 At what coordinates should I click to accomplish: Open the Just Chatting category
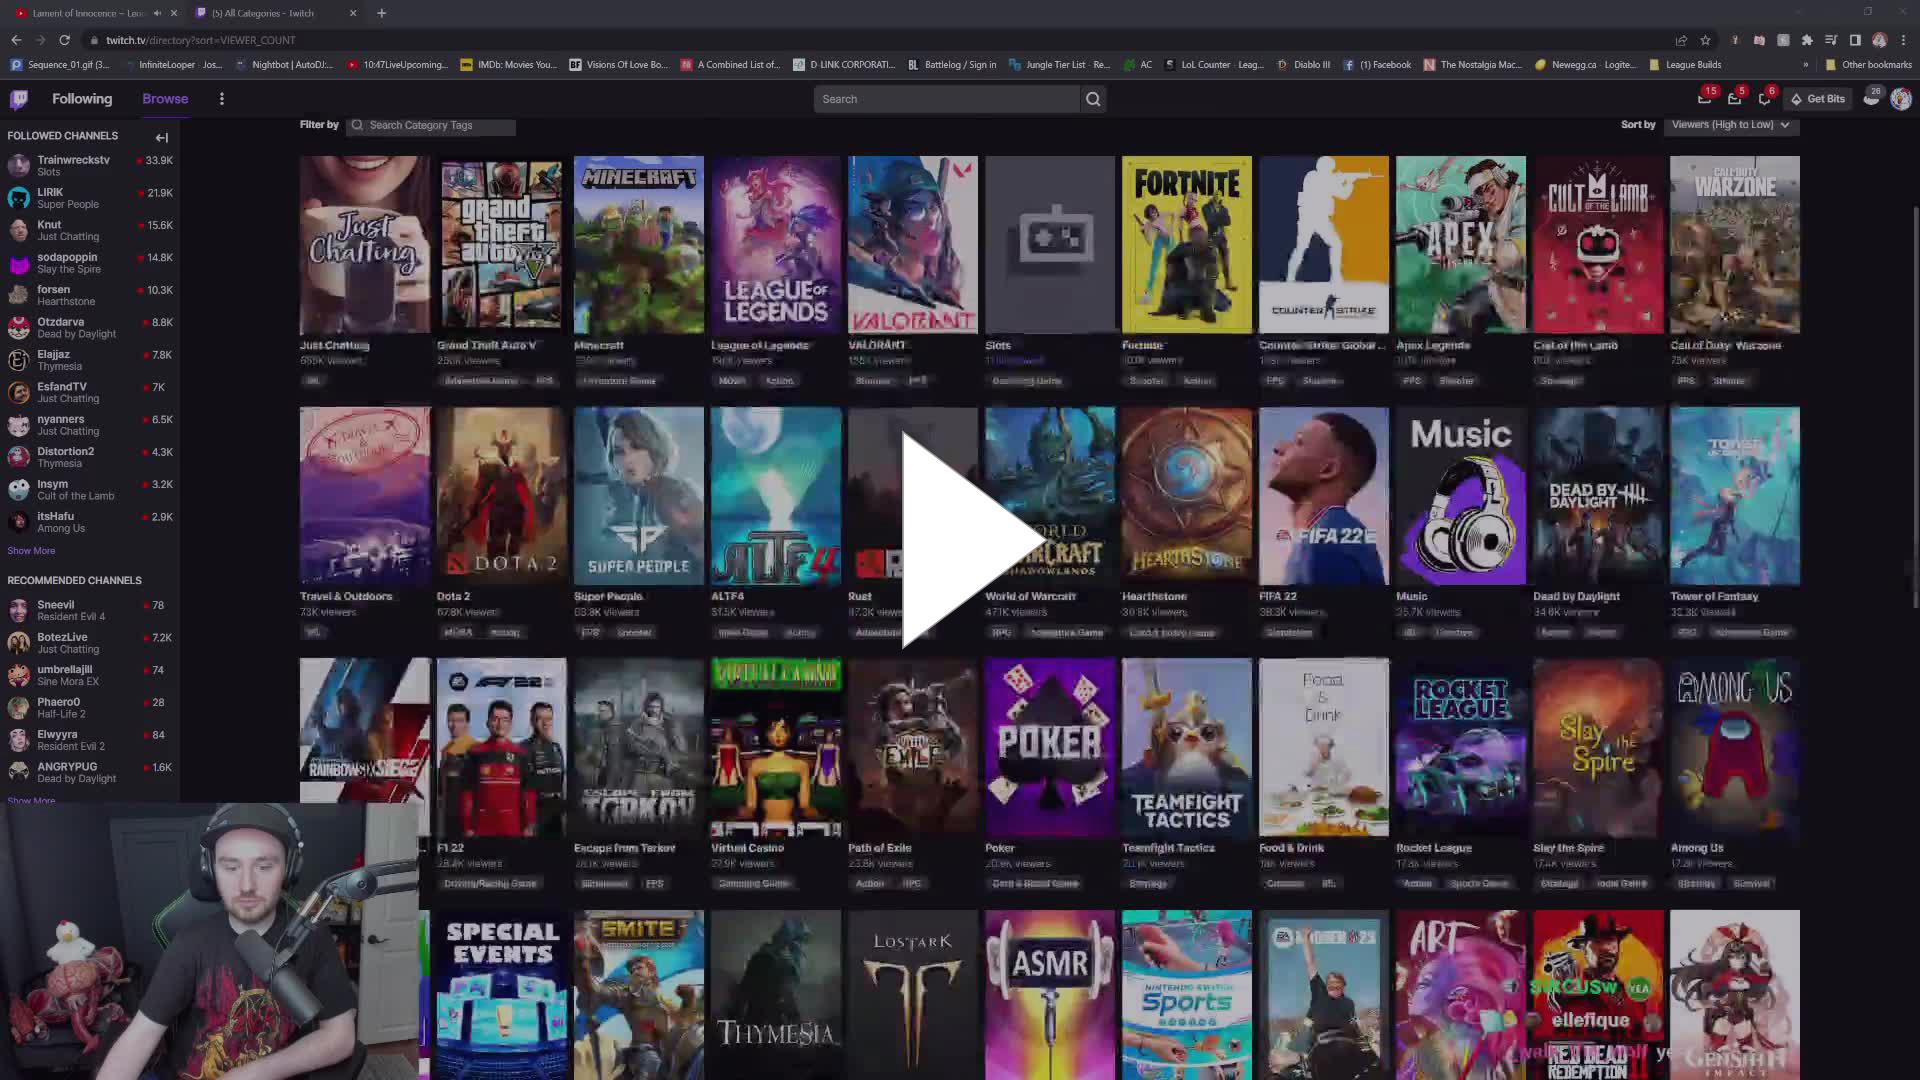[x=364, y=243]
